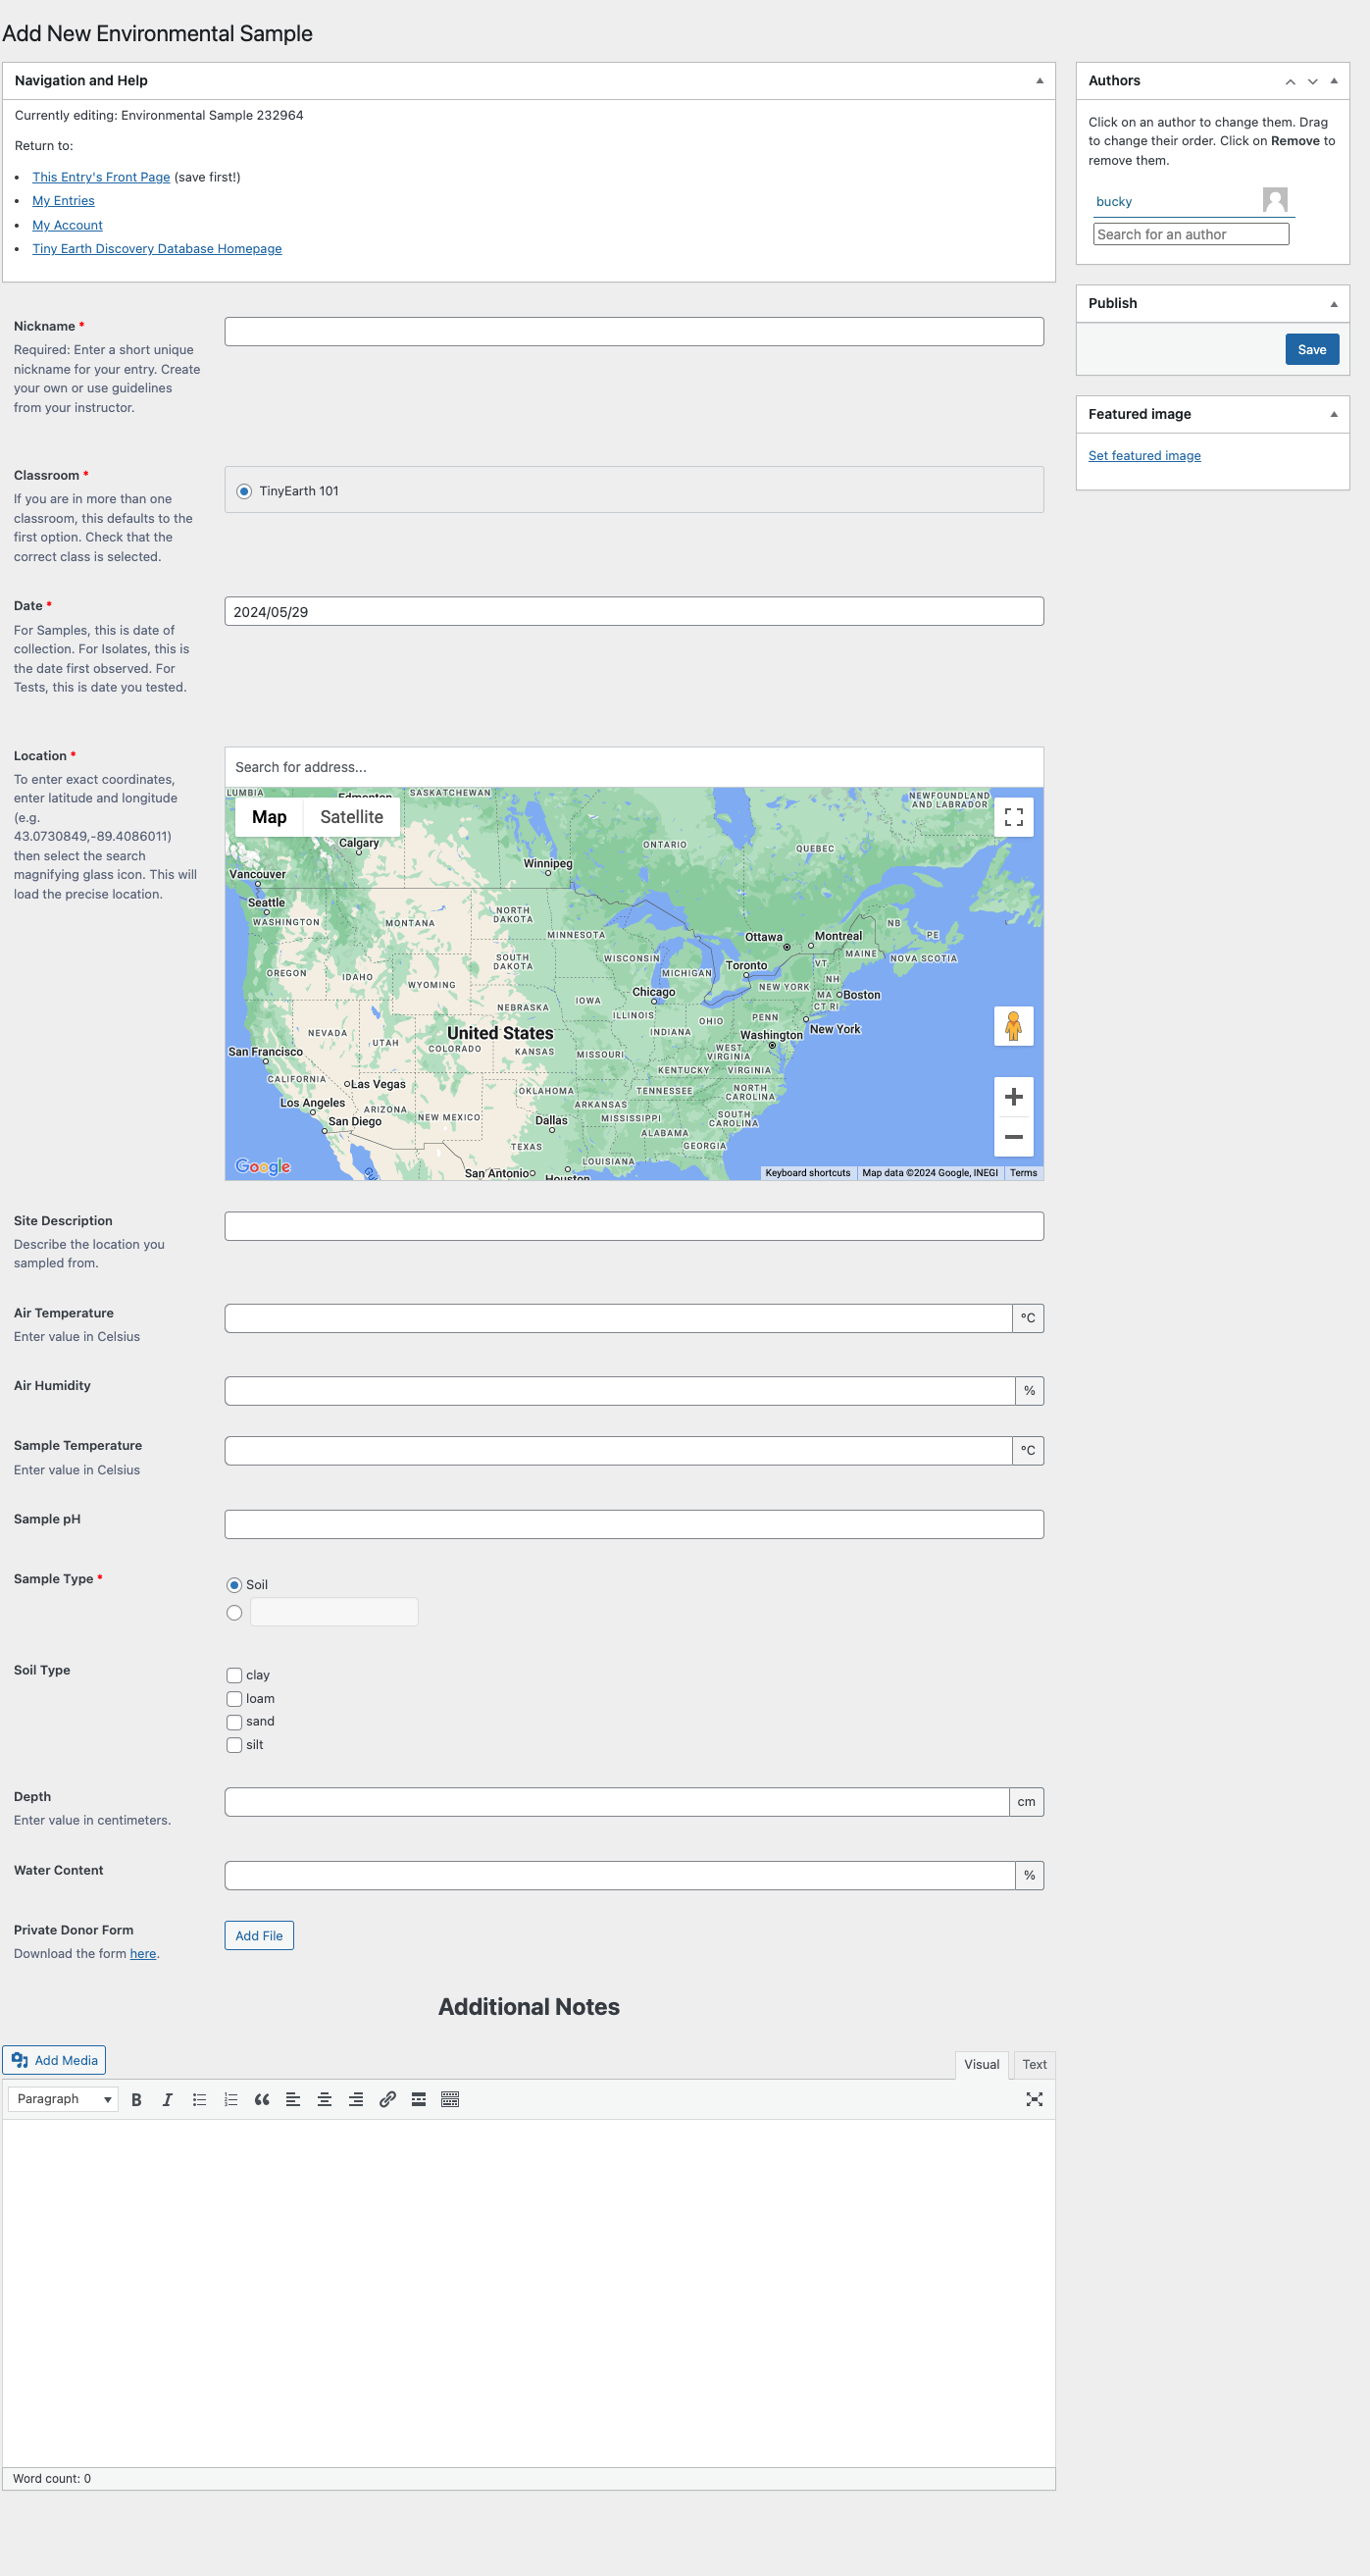This screenshot has width=1370, height=2576.
Task: Select the TinyEarth 101 classroom radio
Action: [x=244, y=491]
